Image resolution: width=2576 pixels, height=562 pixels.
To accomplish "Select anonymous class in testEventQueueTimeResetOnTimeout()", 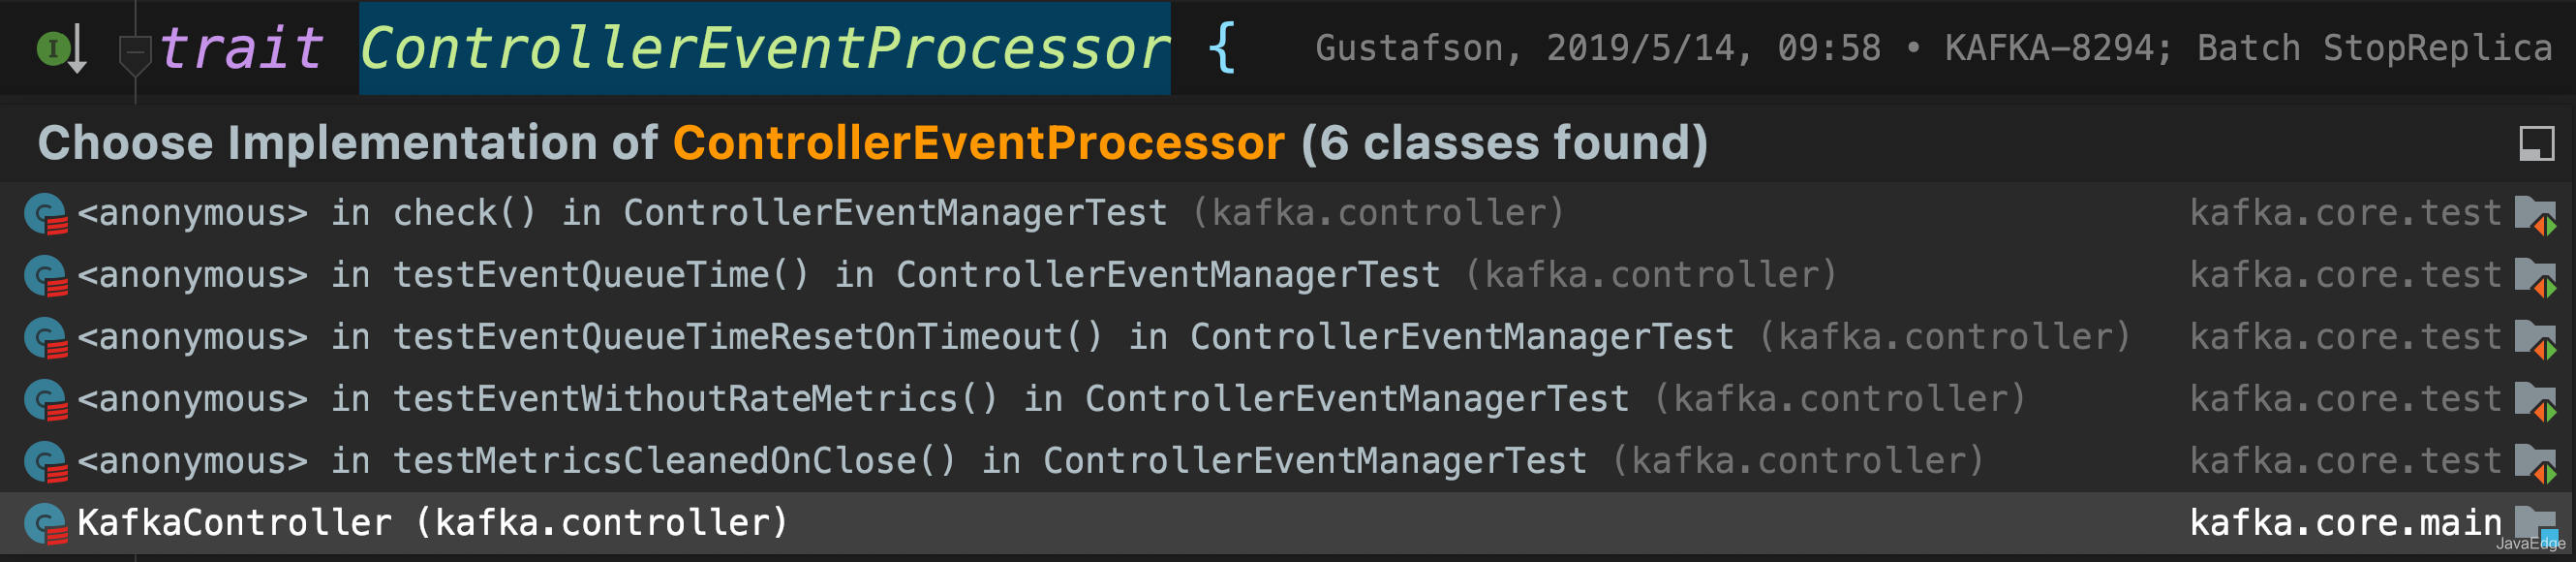I will tap(1288, 337).
